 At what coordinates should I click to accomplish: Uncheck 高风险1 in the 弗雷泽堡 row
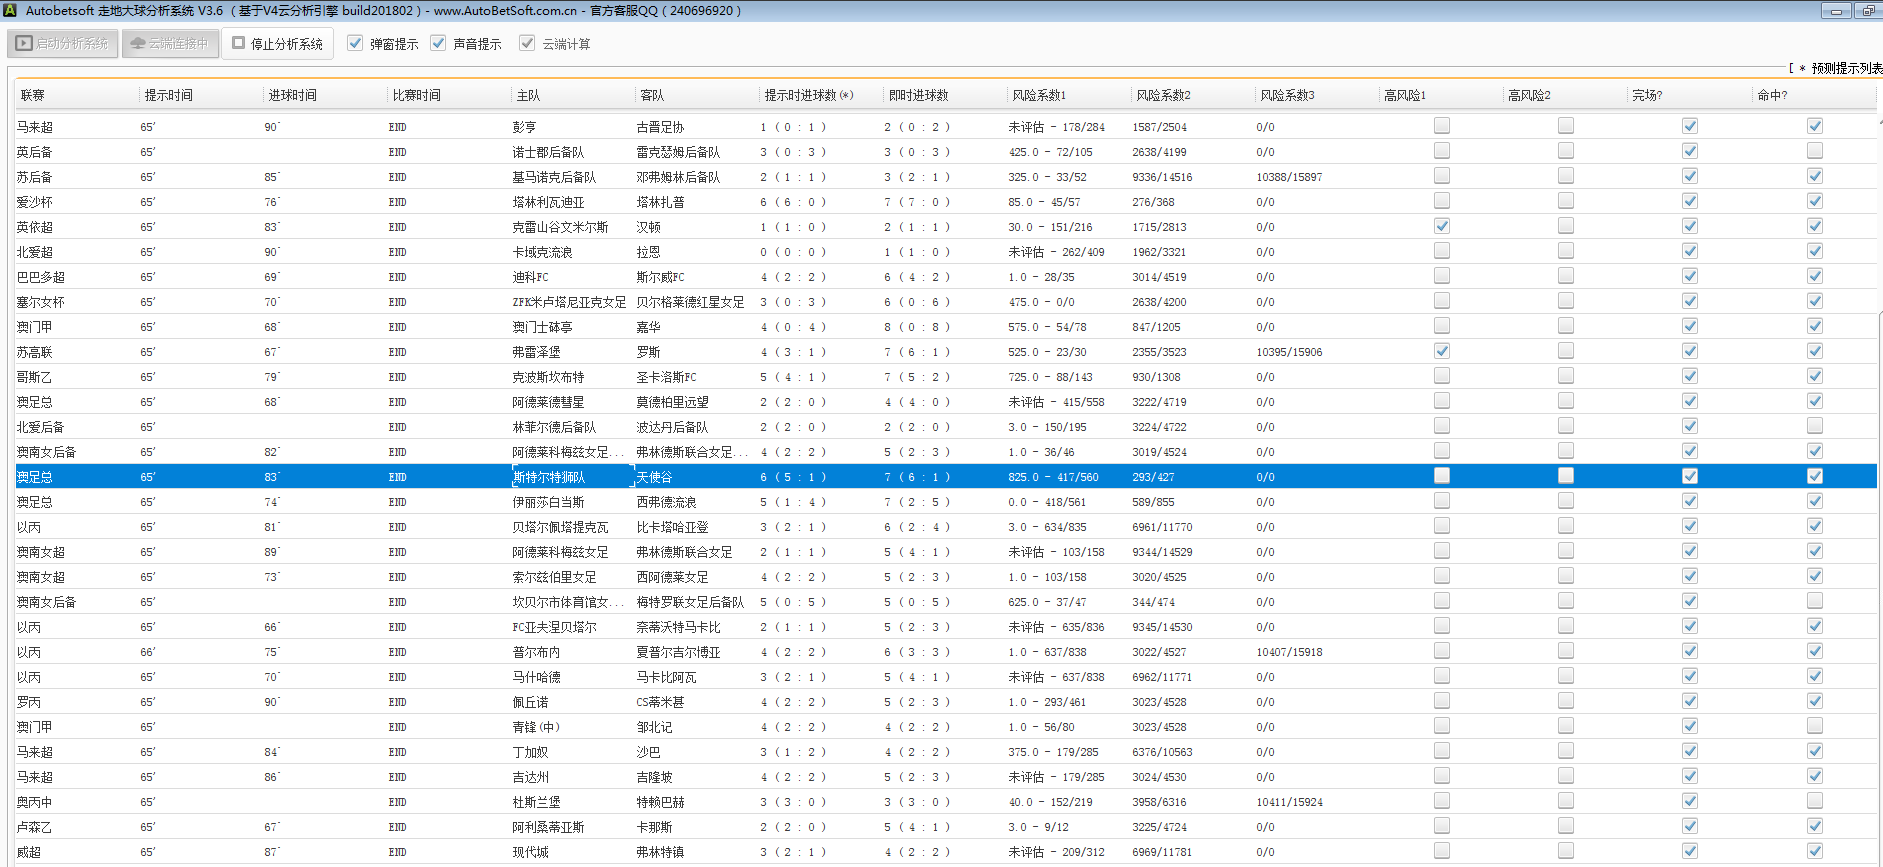coord(1441,351)
